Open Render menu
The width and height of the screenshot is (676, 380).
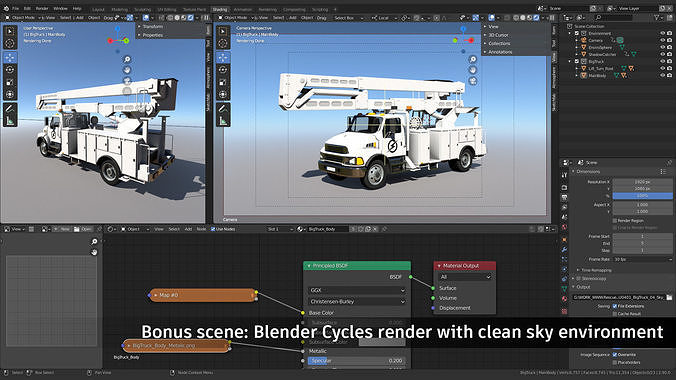coord(42,9)
